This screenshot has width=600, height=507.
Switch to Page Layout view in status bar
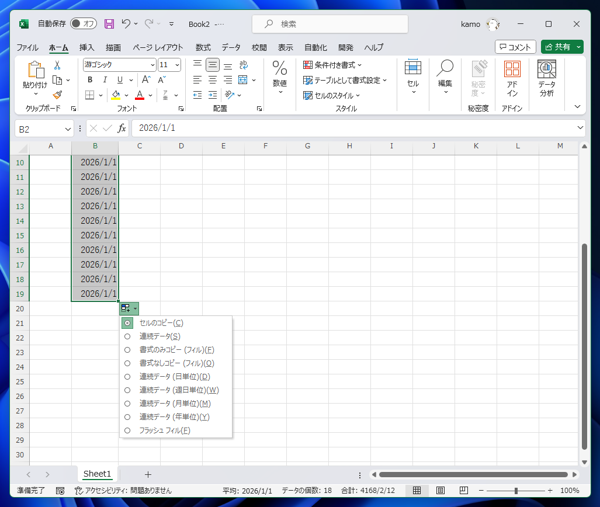(x=440, y=490)
